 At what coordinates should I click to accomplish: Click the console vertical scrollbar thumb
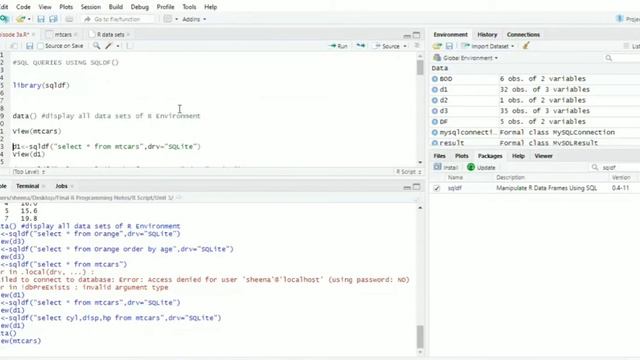click(x=420, y=336)
